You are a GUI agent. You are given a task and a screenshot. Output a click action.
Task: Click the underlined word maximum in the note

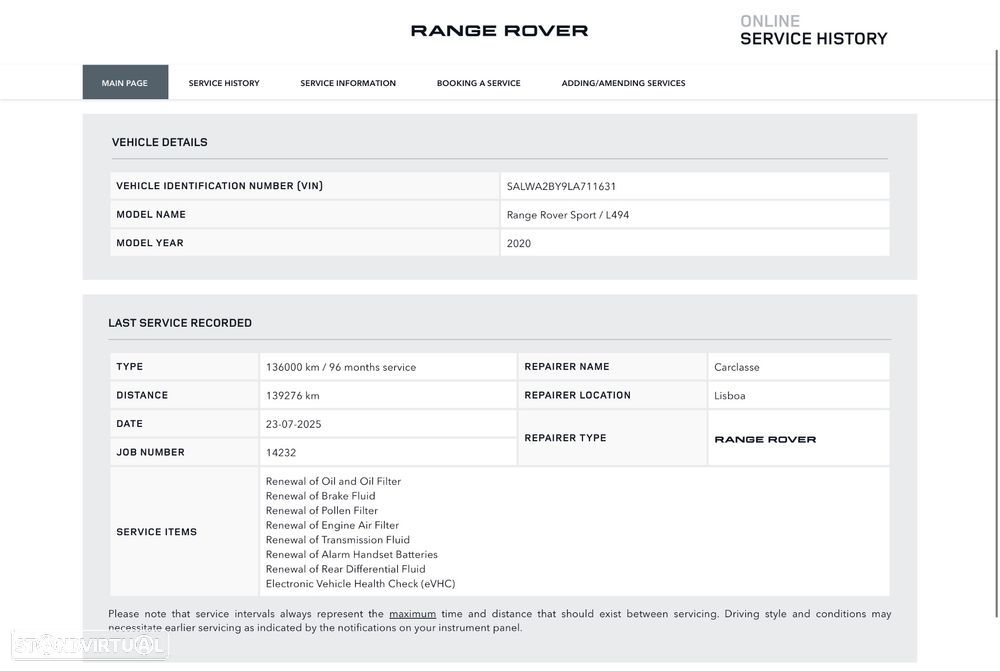413,614
